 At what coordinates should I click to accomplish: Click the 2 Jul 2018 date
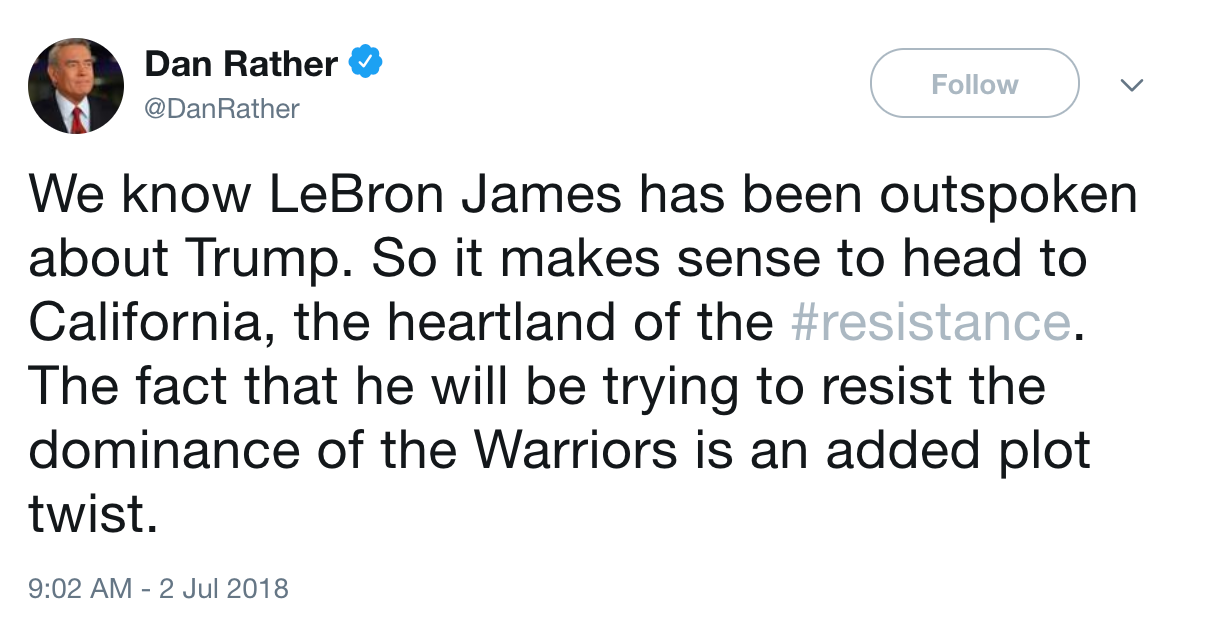tap(223, 588)
